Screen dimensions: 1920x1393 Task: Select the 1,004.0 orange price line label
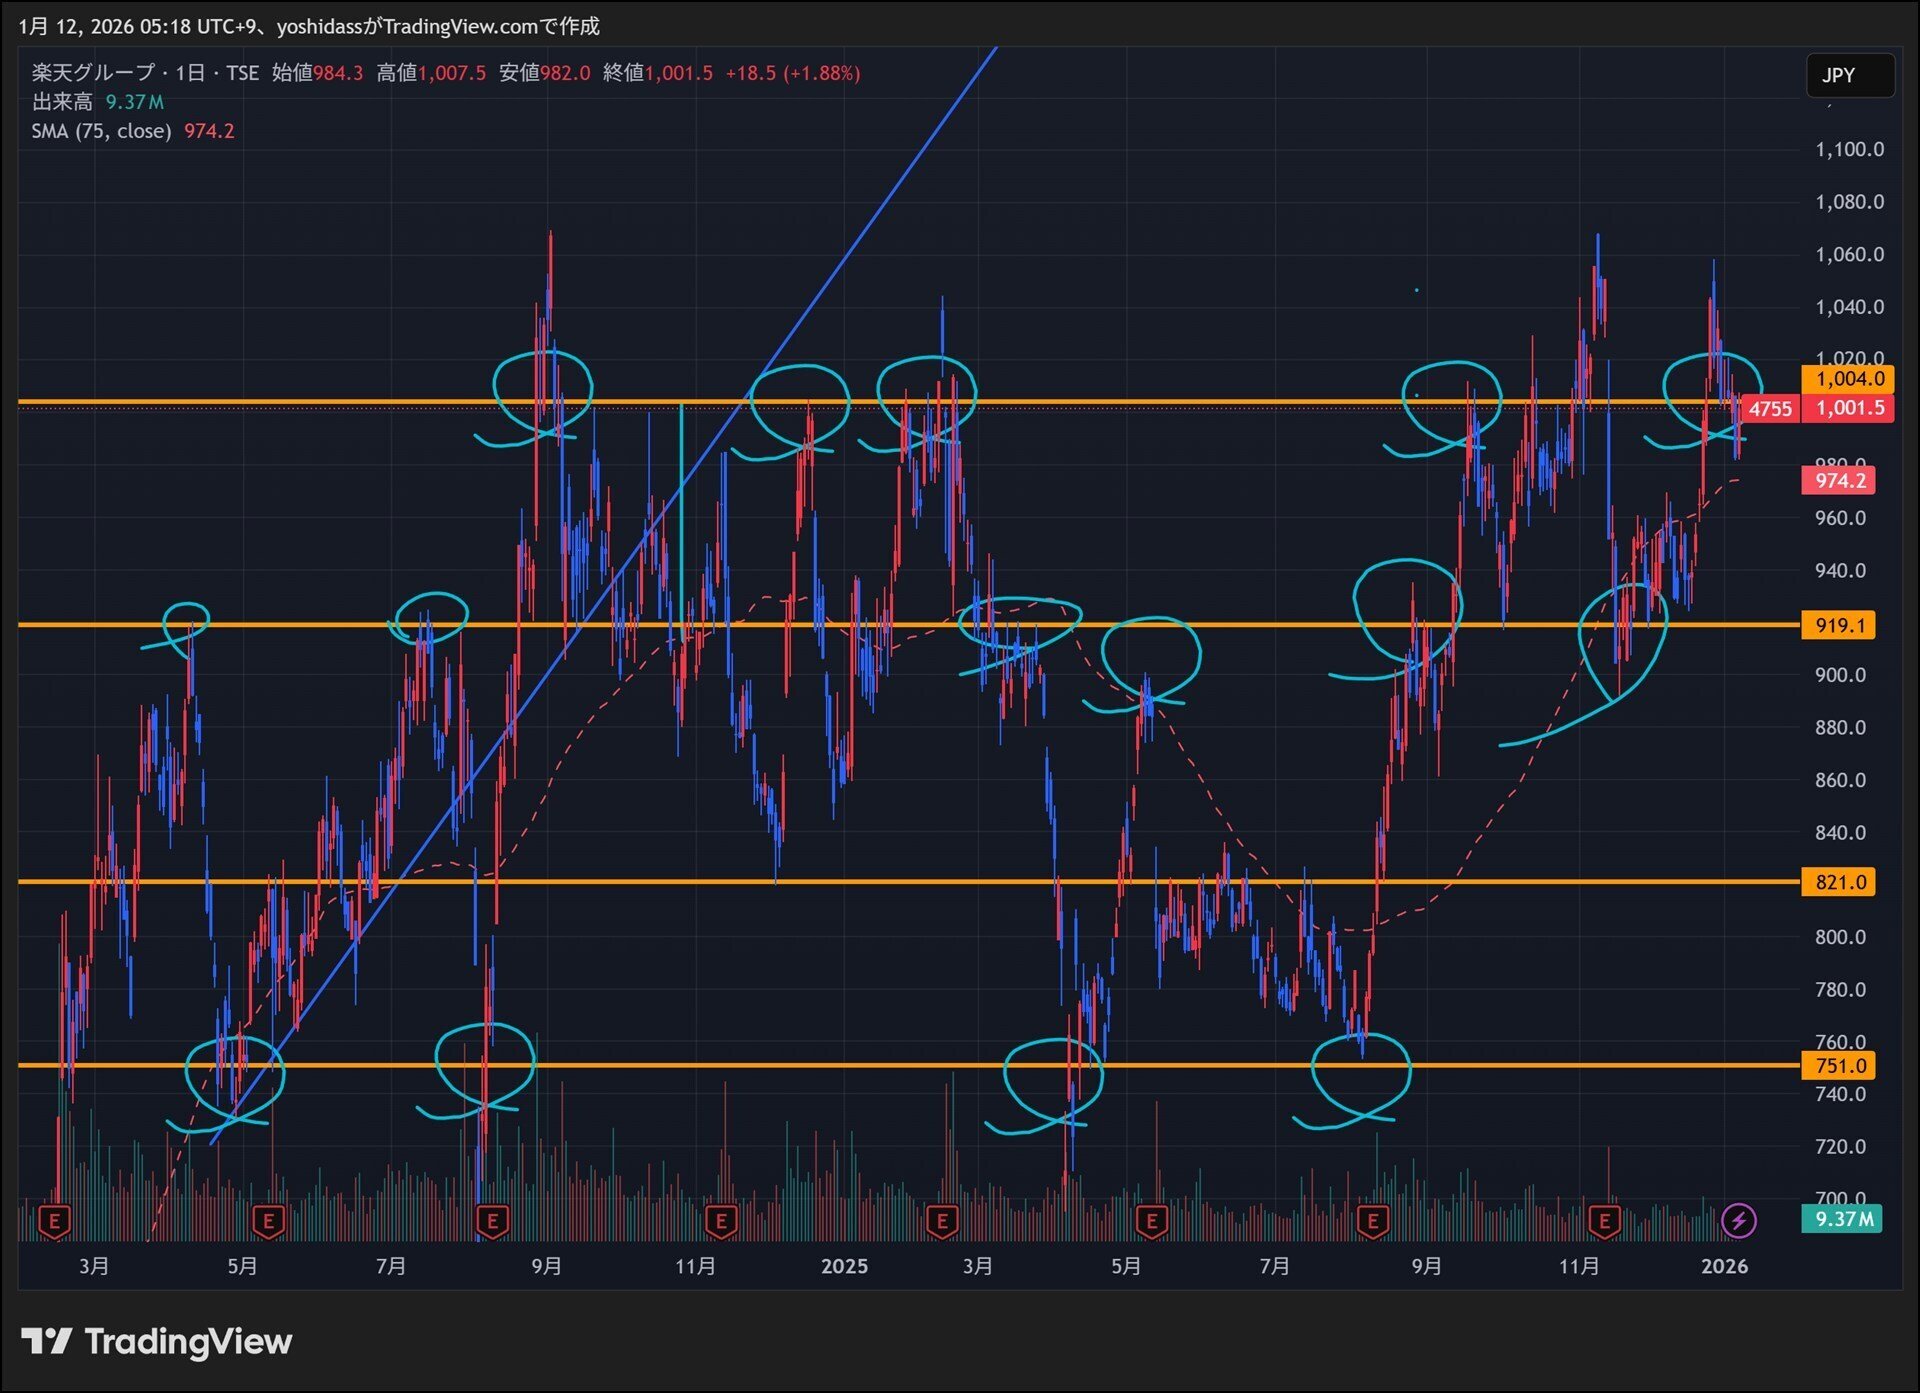(1849, 379)
